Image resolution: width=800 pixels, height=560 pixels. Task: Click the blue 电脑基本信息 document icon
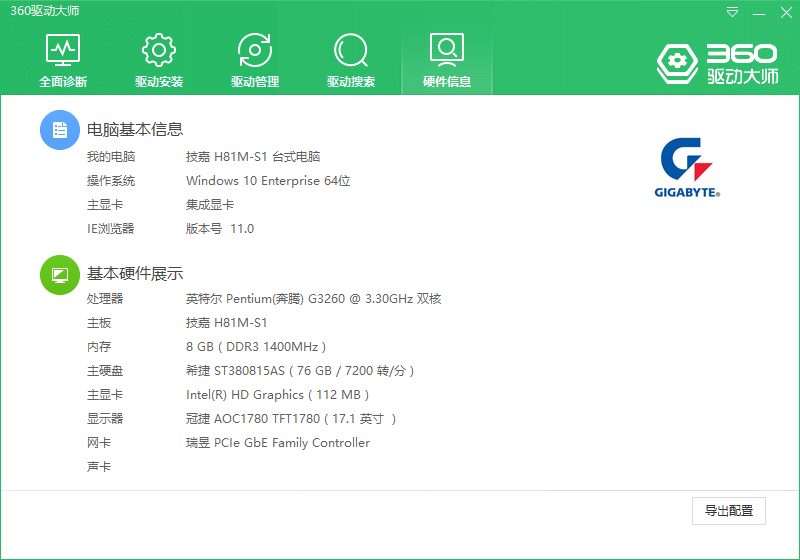(x=60, y=130)
